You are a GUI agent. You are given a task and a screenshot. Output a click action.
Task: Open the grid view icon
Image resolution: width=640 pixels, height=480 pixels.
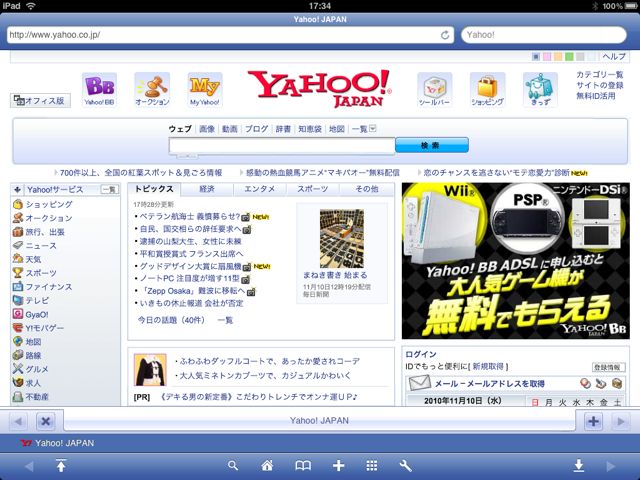371,465
